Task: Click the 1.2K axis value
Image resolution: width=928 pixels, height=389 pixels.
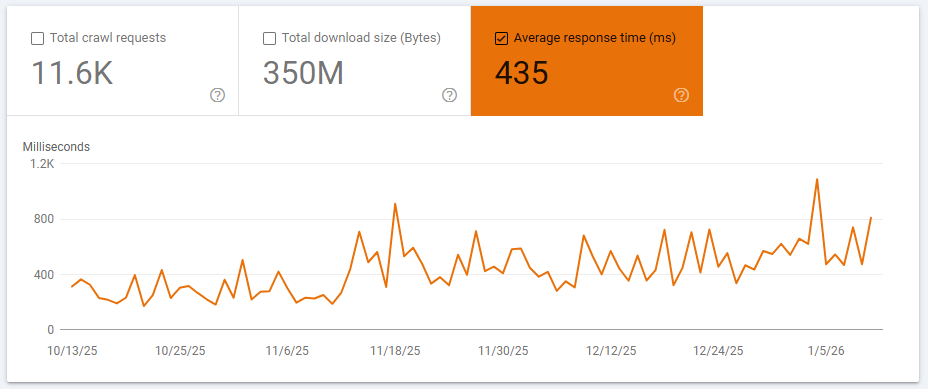Action: [x=43, y=164]
